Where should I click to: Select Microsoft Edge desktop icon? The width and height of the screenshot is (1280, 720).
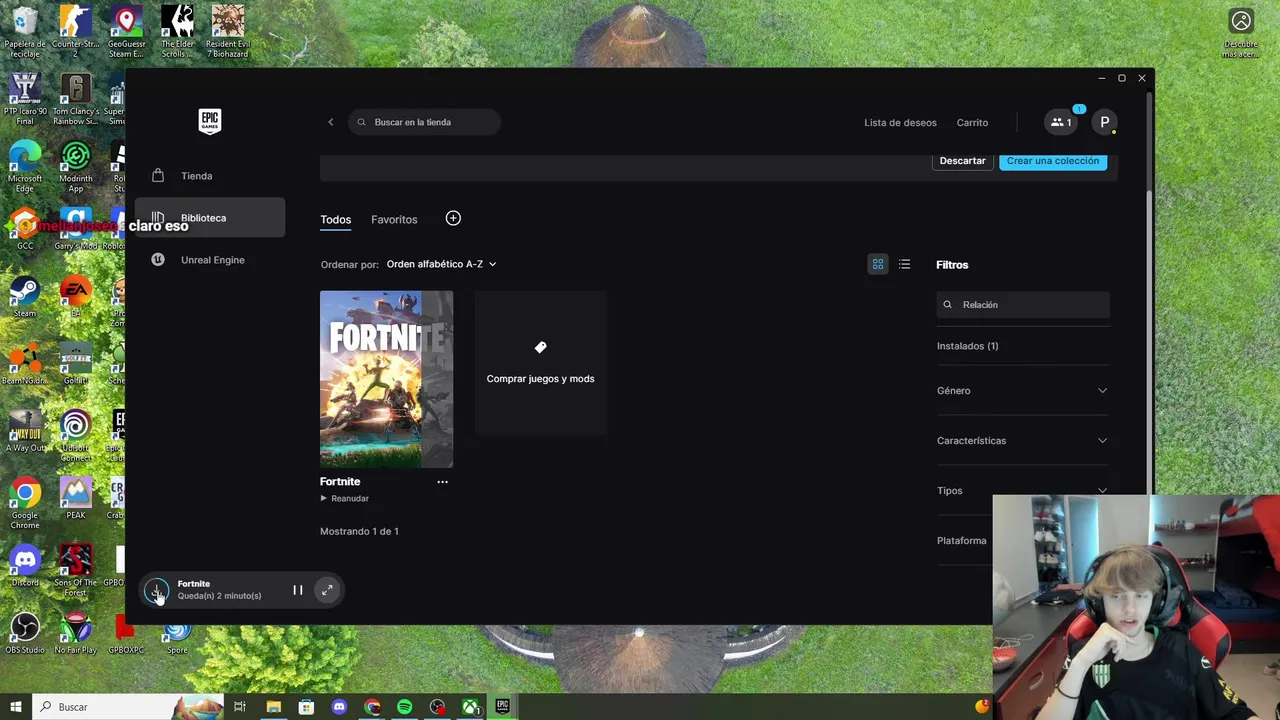tap(25, 166)
